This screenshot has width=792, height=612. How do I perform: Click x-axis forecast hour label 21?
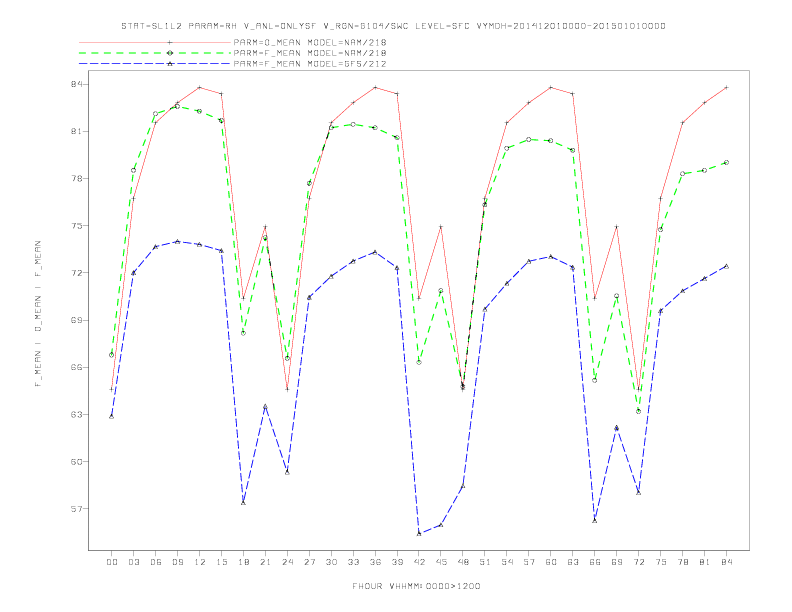[265, 562]
